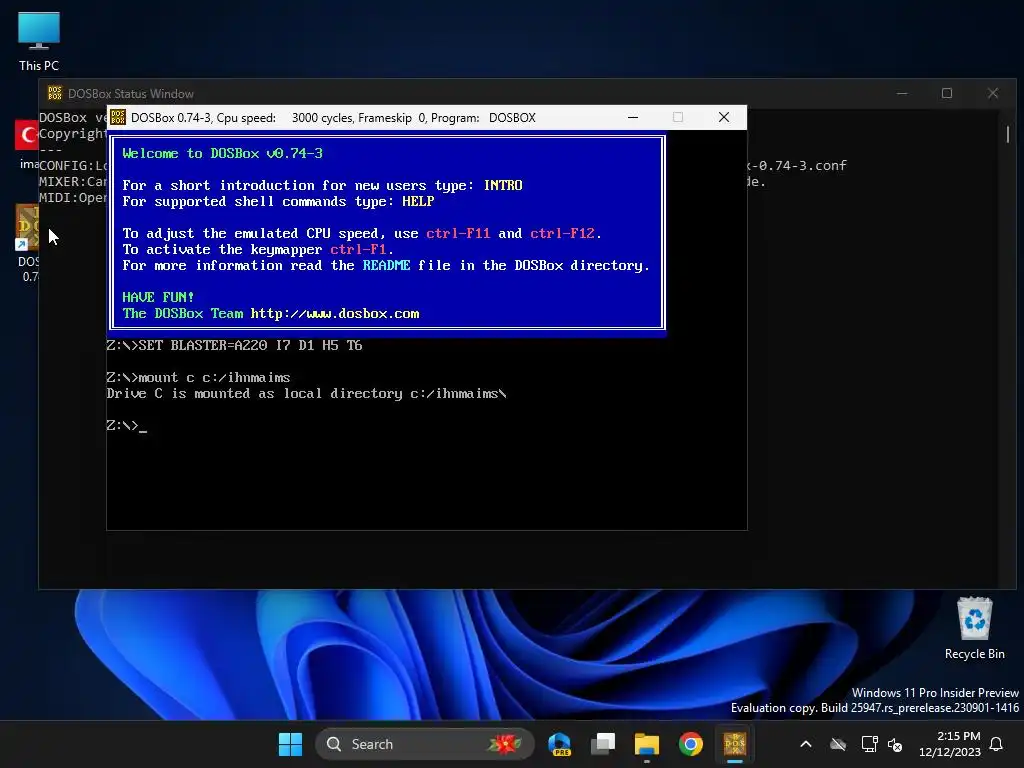Launch Google Chrome from the taskbar

pos(690,744)
